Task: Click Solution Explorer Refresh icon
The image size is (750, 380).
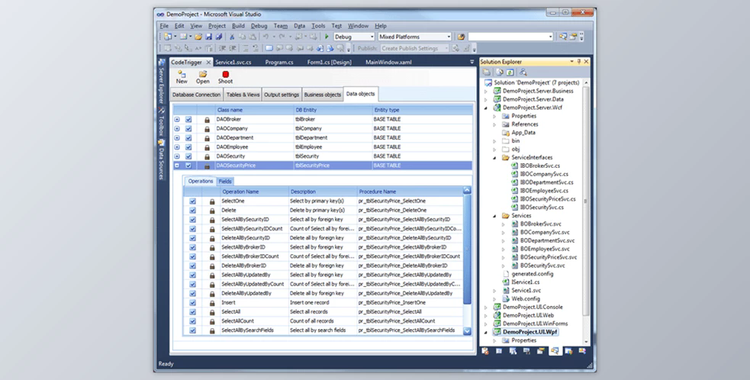Action: [510, 72]
